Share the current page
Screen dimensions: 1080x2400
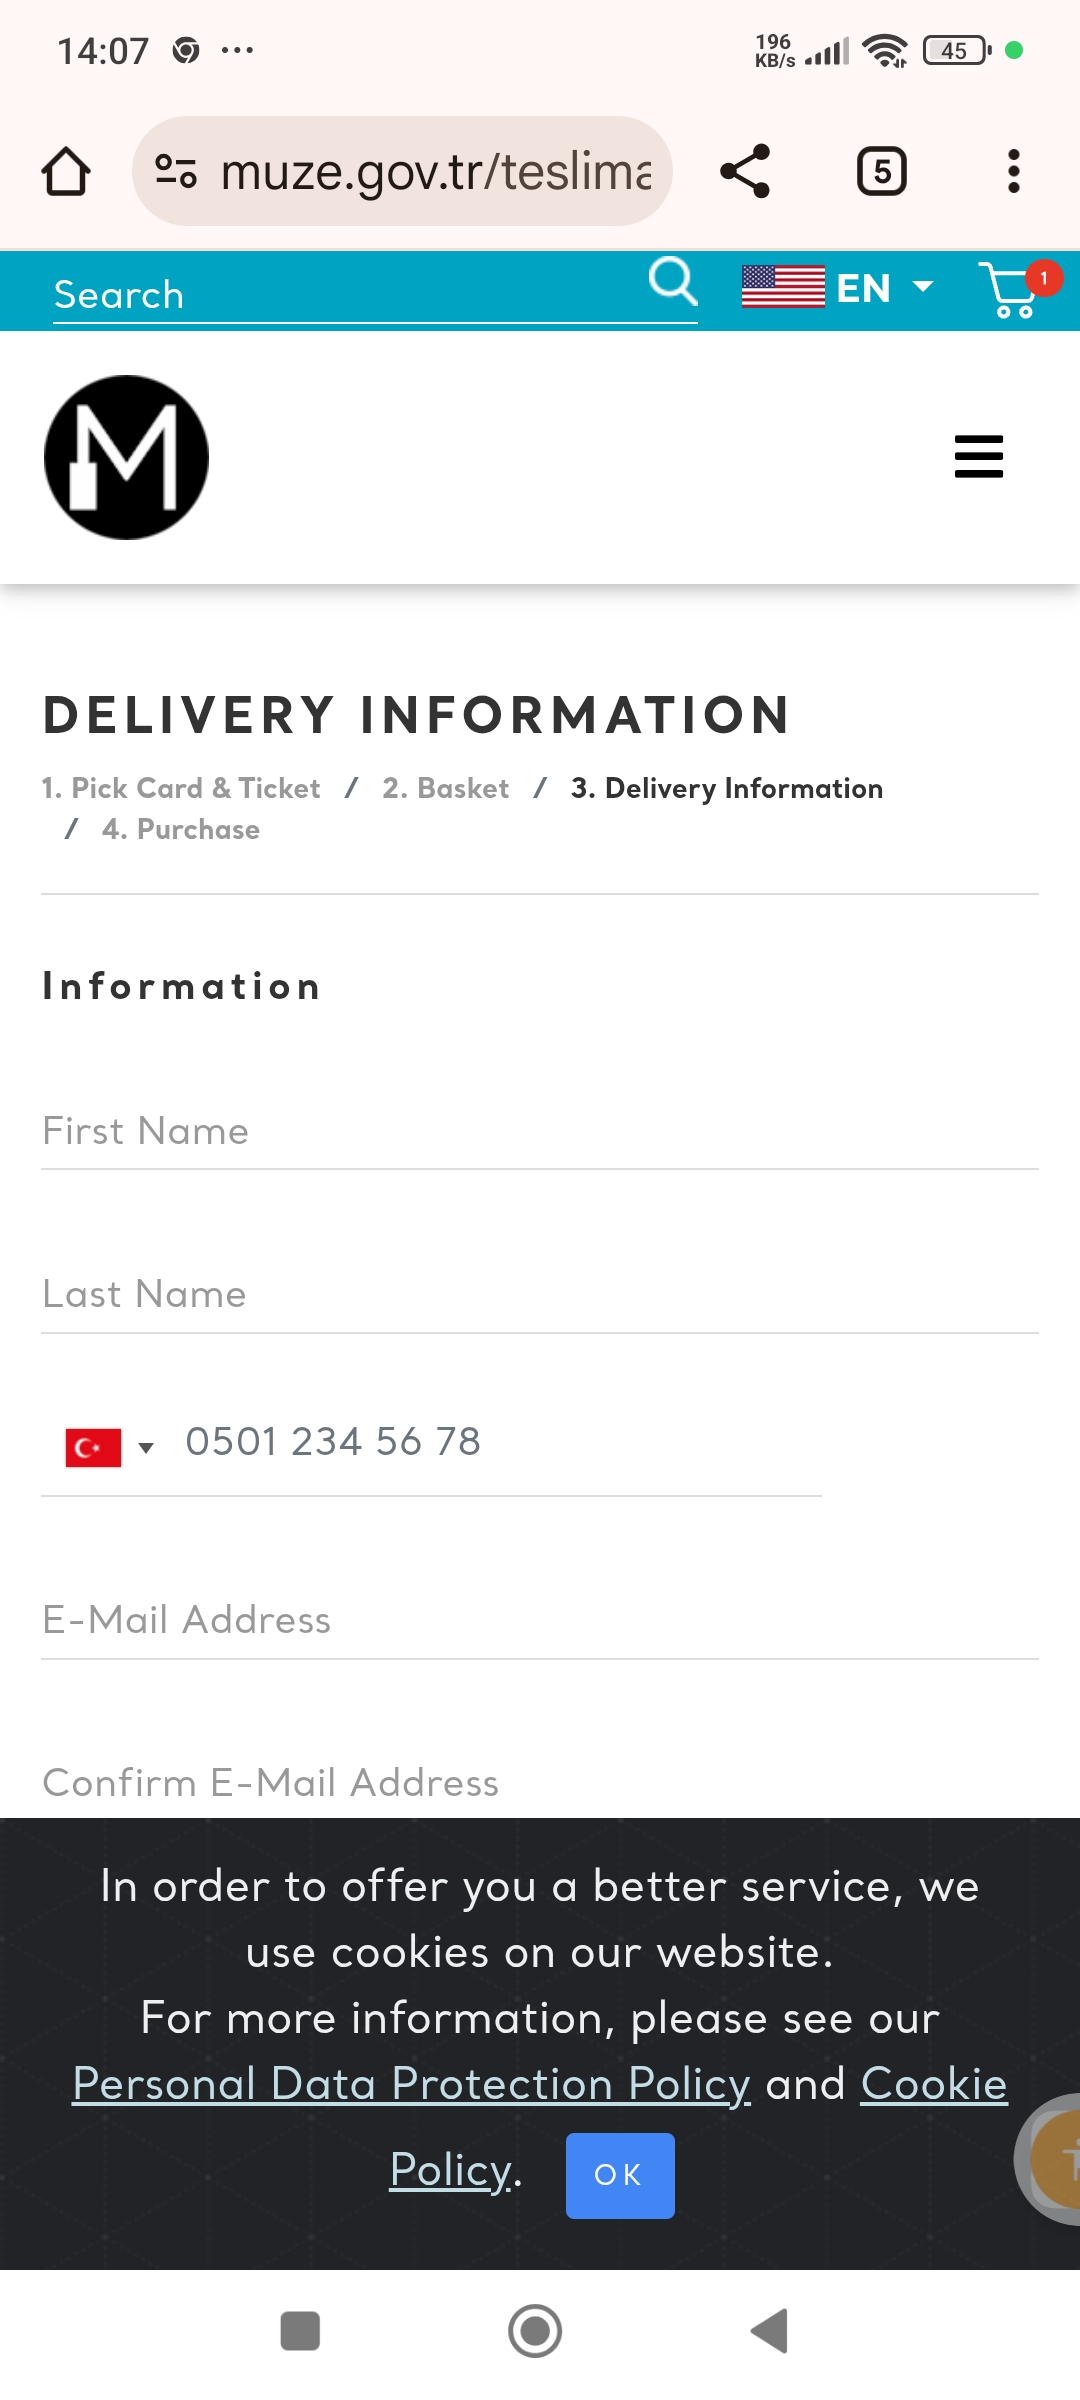[745, 171]
